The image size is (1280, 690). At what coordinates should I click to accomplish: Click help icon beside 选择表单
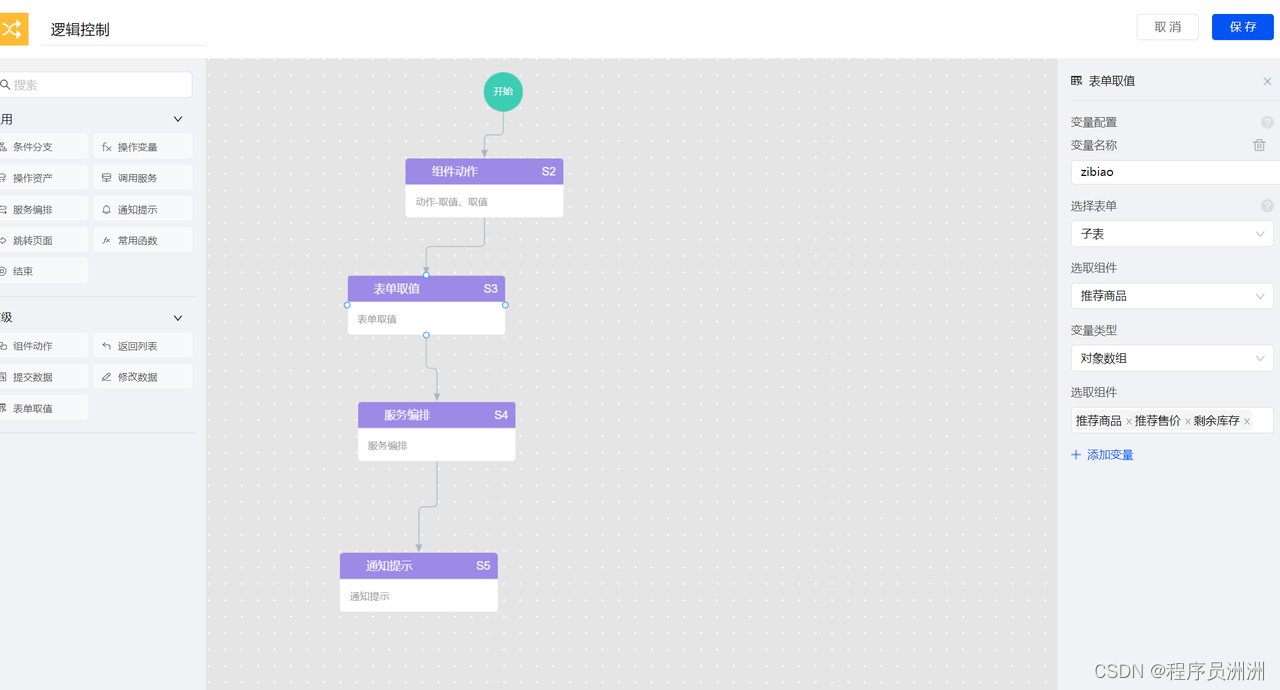click(x=1267, y=206)
